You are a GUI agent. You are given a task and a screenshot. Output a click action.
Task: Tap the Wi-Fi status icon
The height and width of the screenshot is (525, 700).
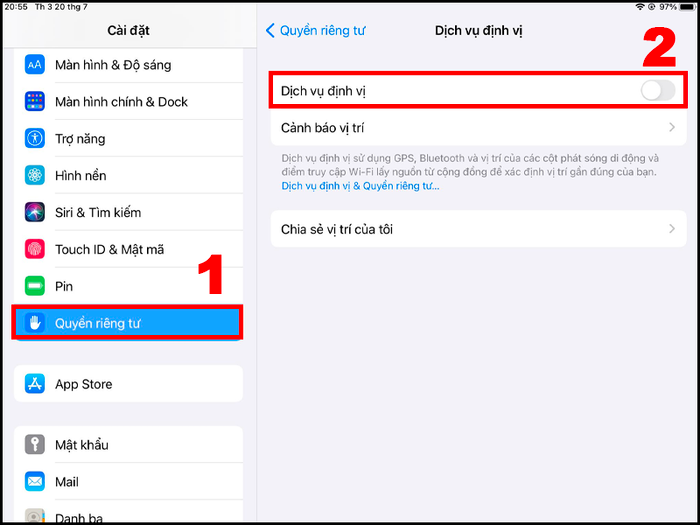point(640,7)
